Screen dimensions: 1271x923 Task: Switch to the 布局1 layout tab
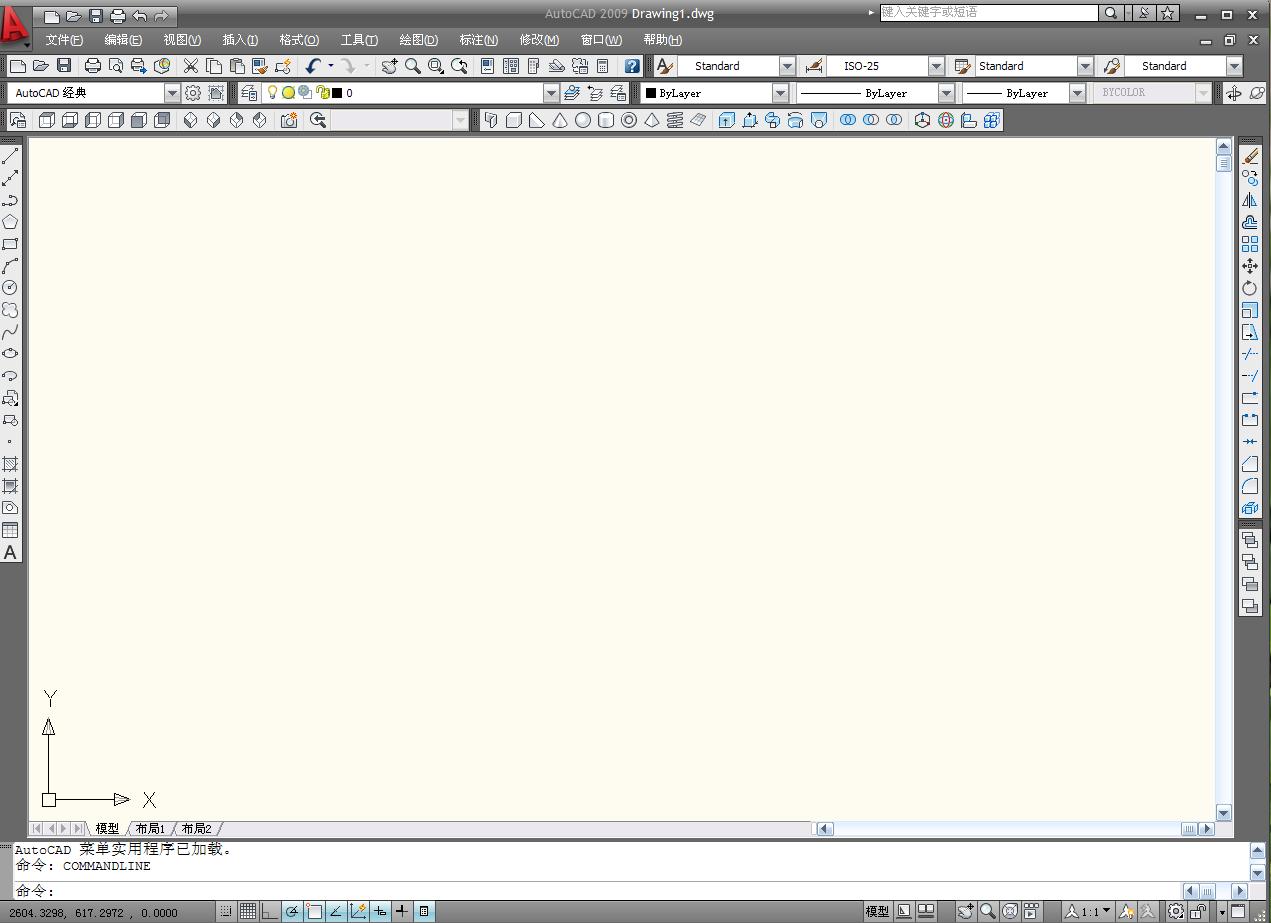pos(151,829)
